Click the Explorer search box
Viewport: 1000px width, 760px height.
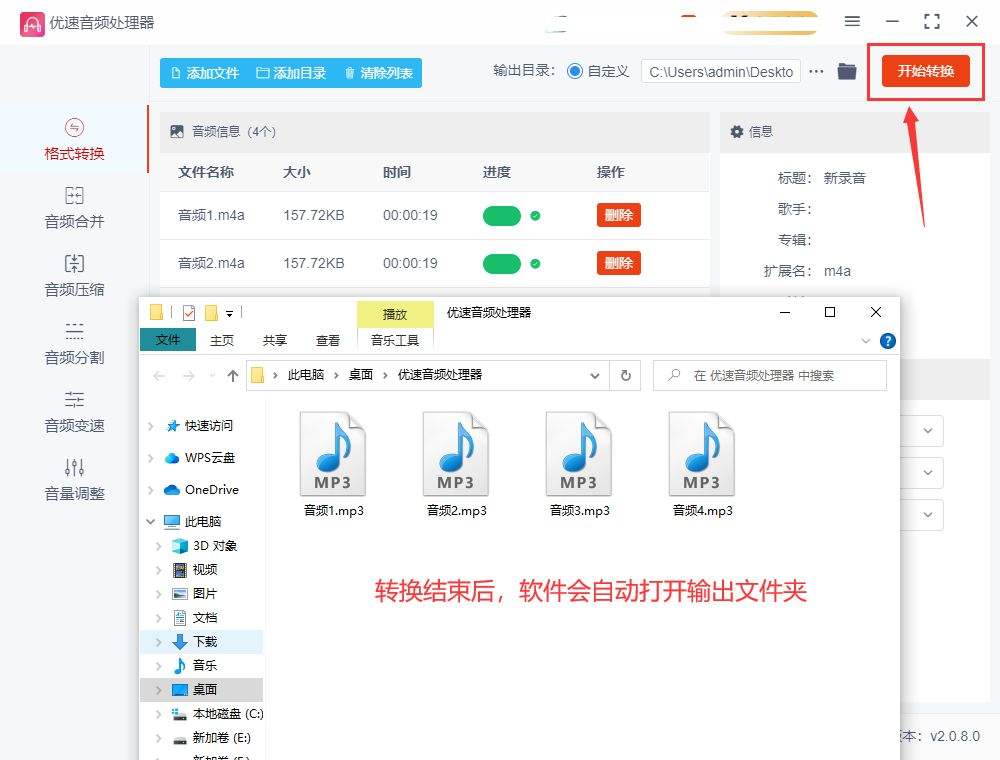point(770,376)
